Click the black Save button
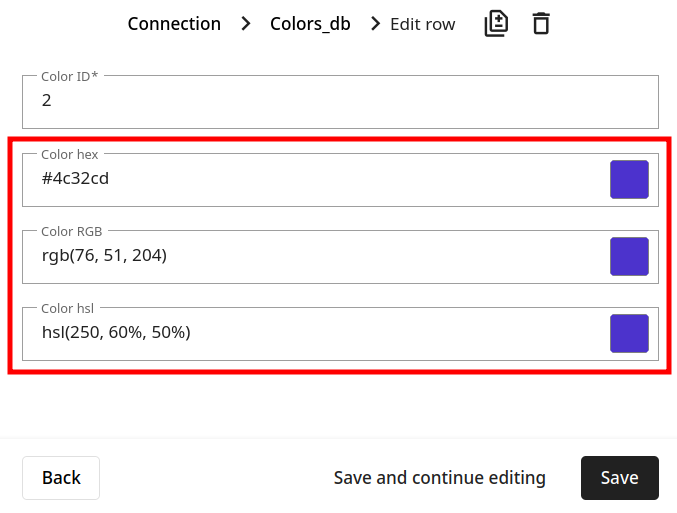Viewport: 677px width, 513px height. (x=620, y=478)
